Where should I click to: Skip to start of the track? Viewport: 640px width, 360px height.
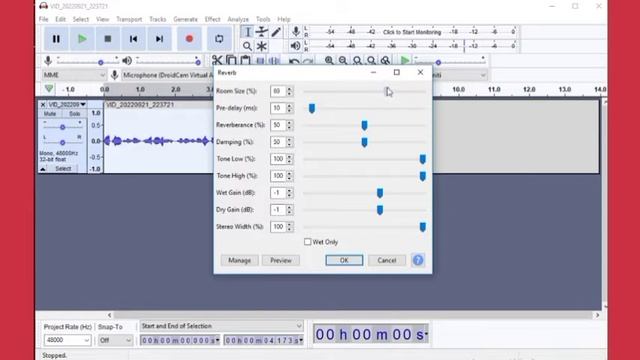(133, 39)
